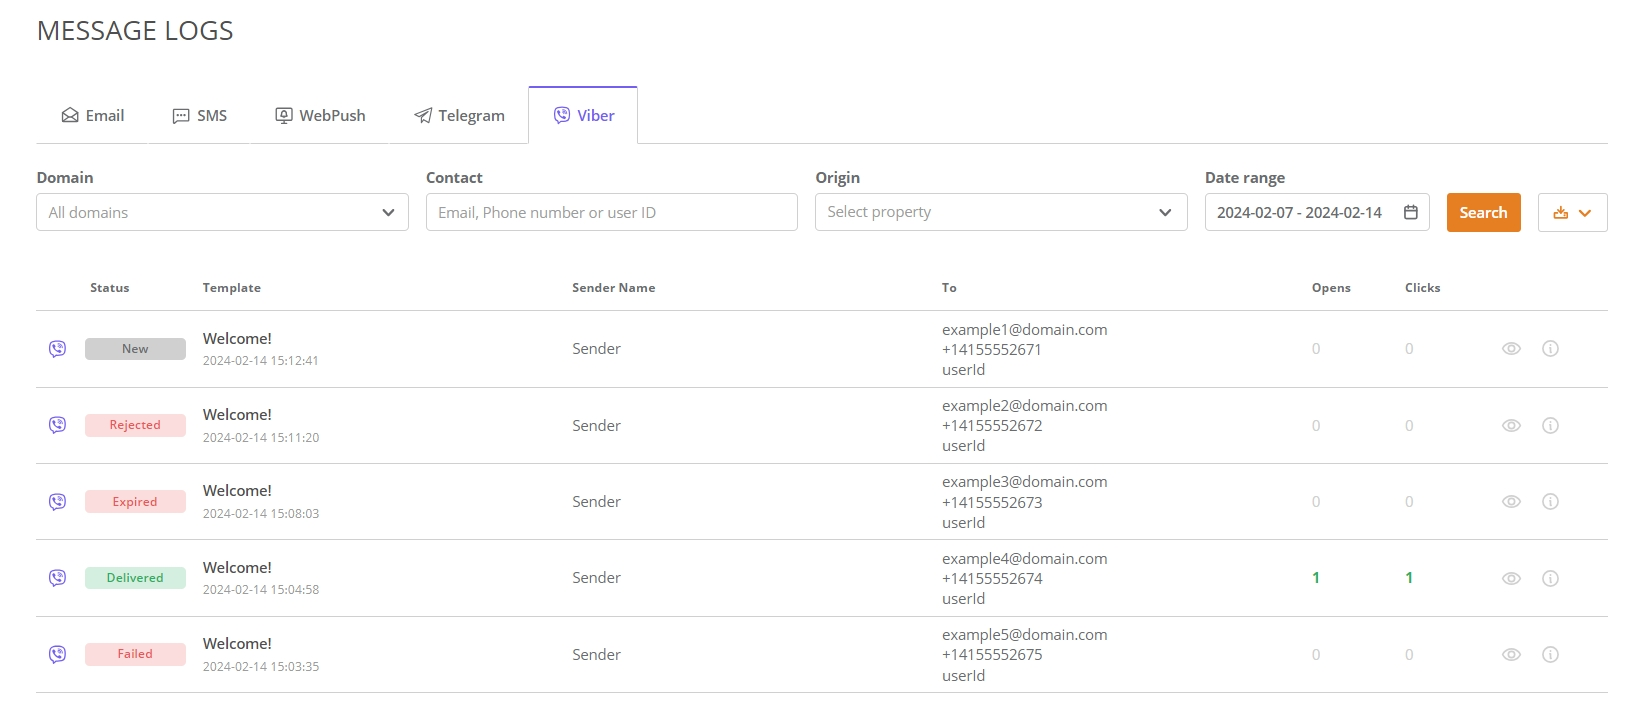The image size is (1642, 702).
Task: Open info icon for the New message
Action: (1550, 349)
